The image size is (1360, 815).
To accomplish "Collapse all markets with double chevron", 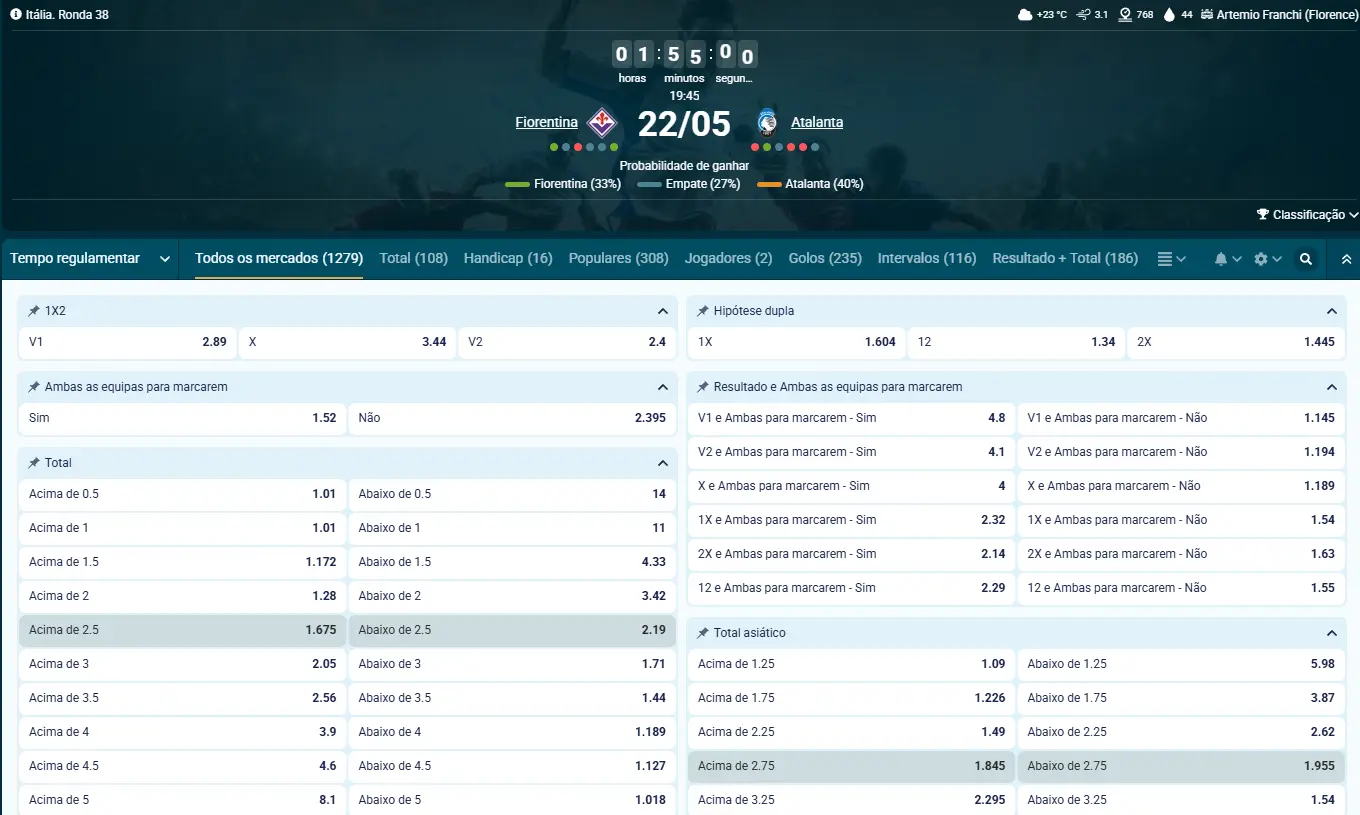I will [x=1346, y=259].
